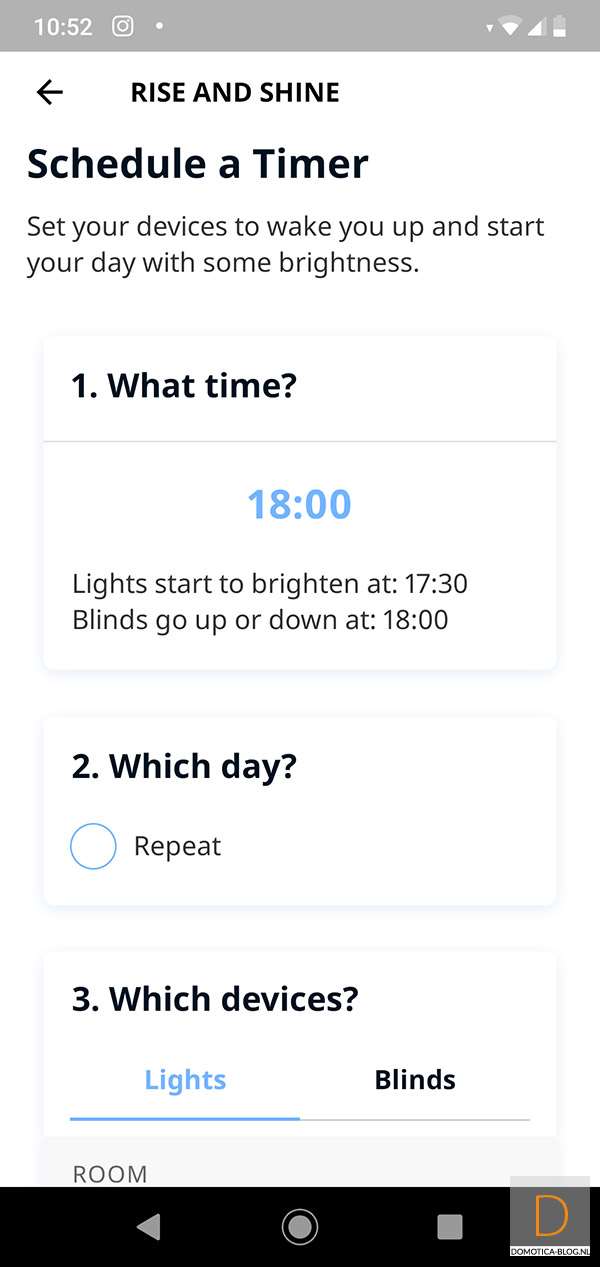600x1267 pixels.
Task: Open recent apps with square button
Action: [x=450, y=1226]
